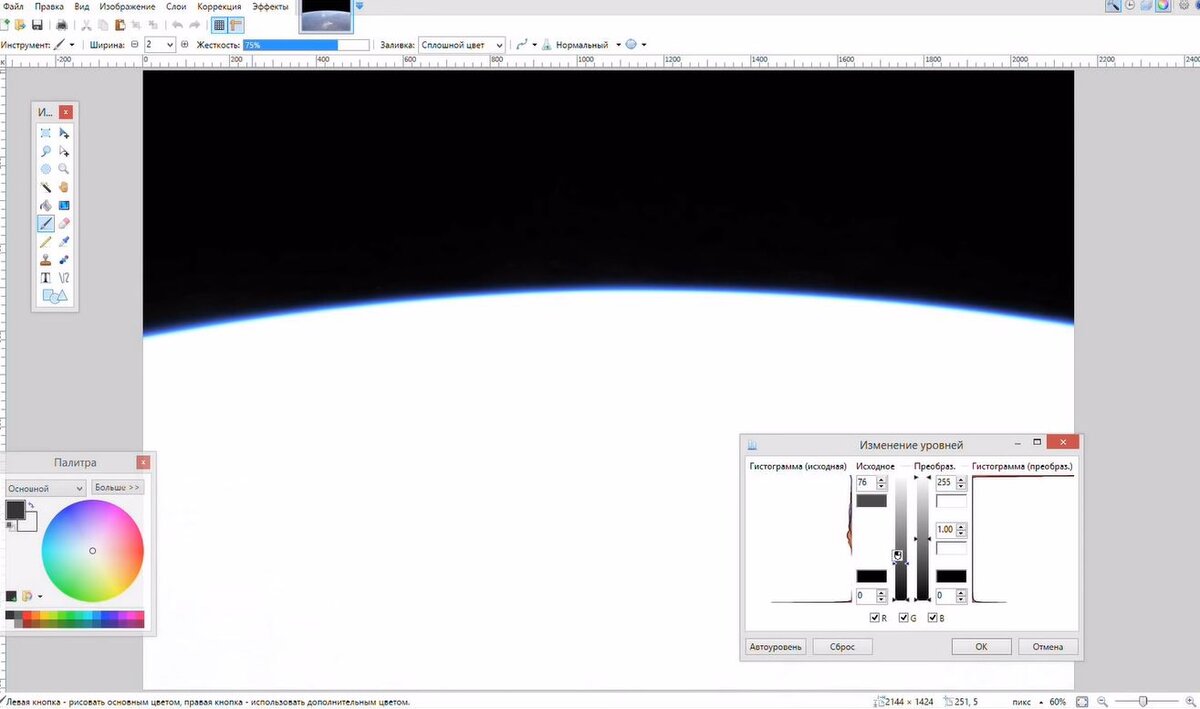Select the Paintbrush tool
This screenshot has height=709, width=1200.
[46, 224]
